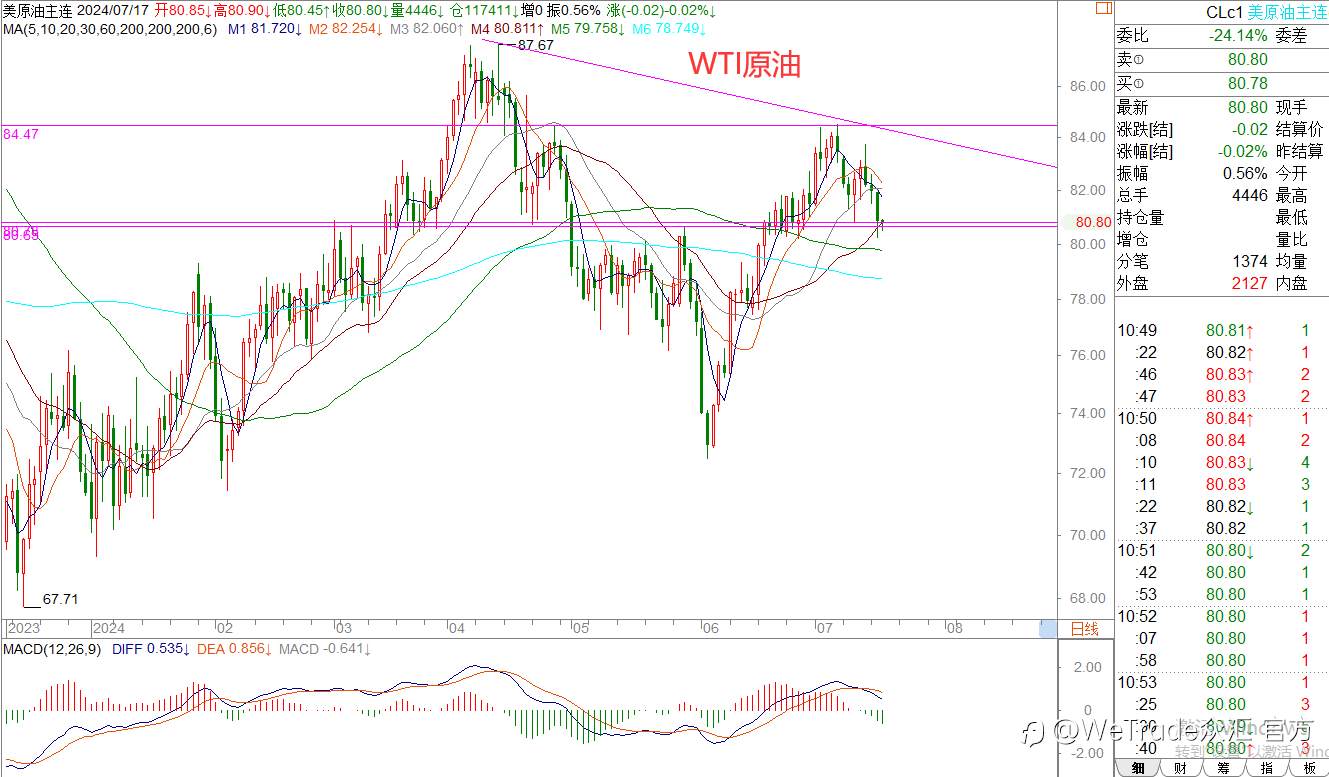Click the MACD(12,26,9) indicator label
The height and width of the screenshot is (777, 1329).
[x=52, y=649]
